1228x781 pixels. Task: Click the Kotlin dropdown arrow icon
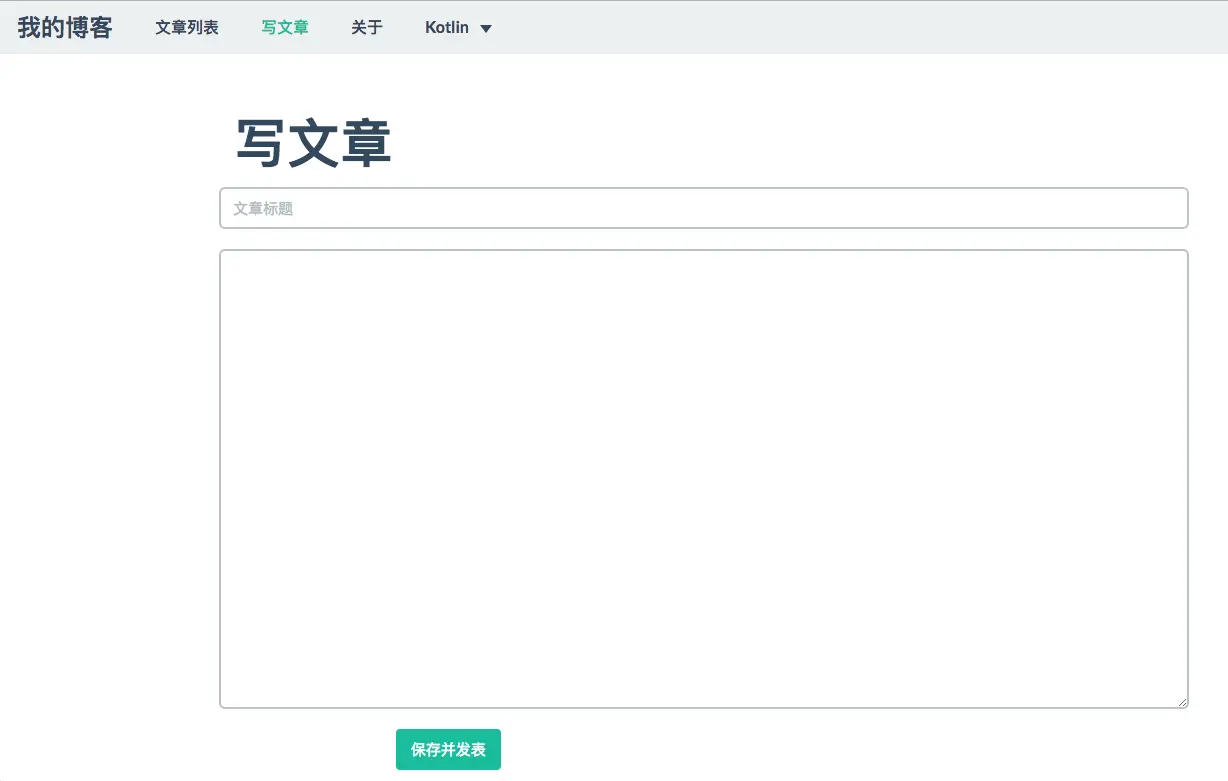pos(486,29)
